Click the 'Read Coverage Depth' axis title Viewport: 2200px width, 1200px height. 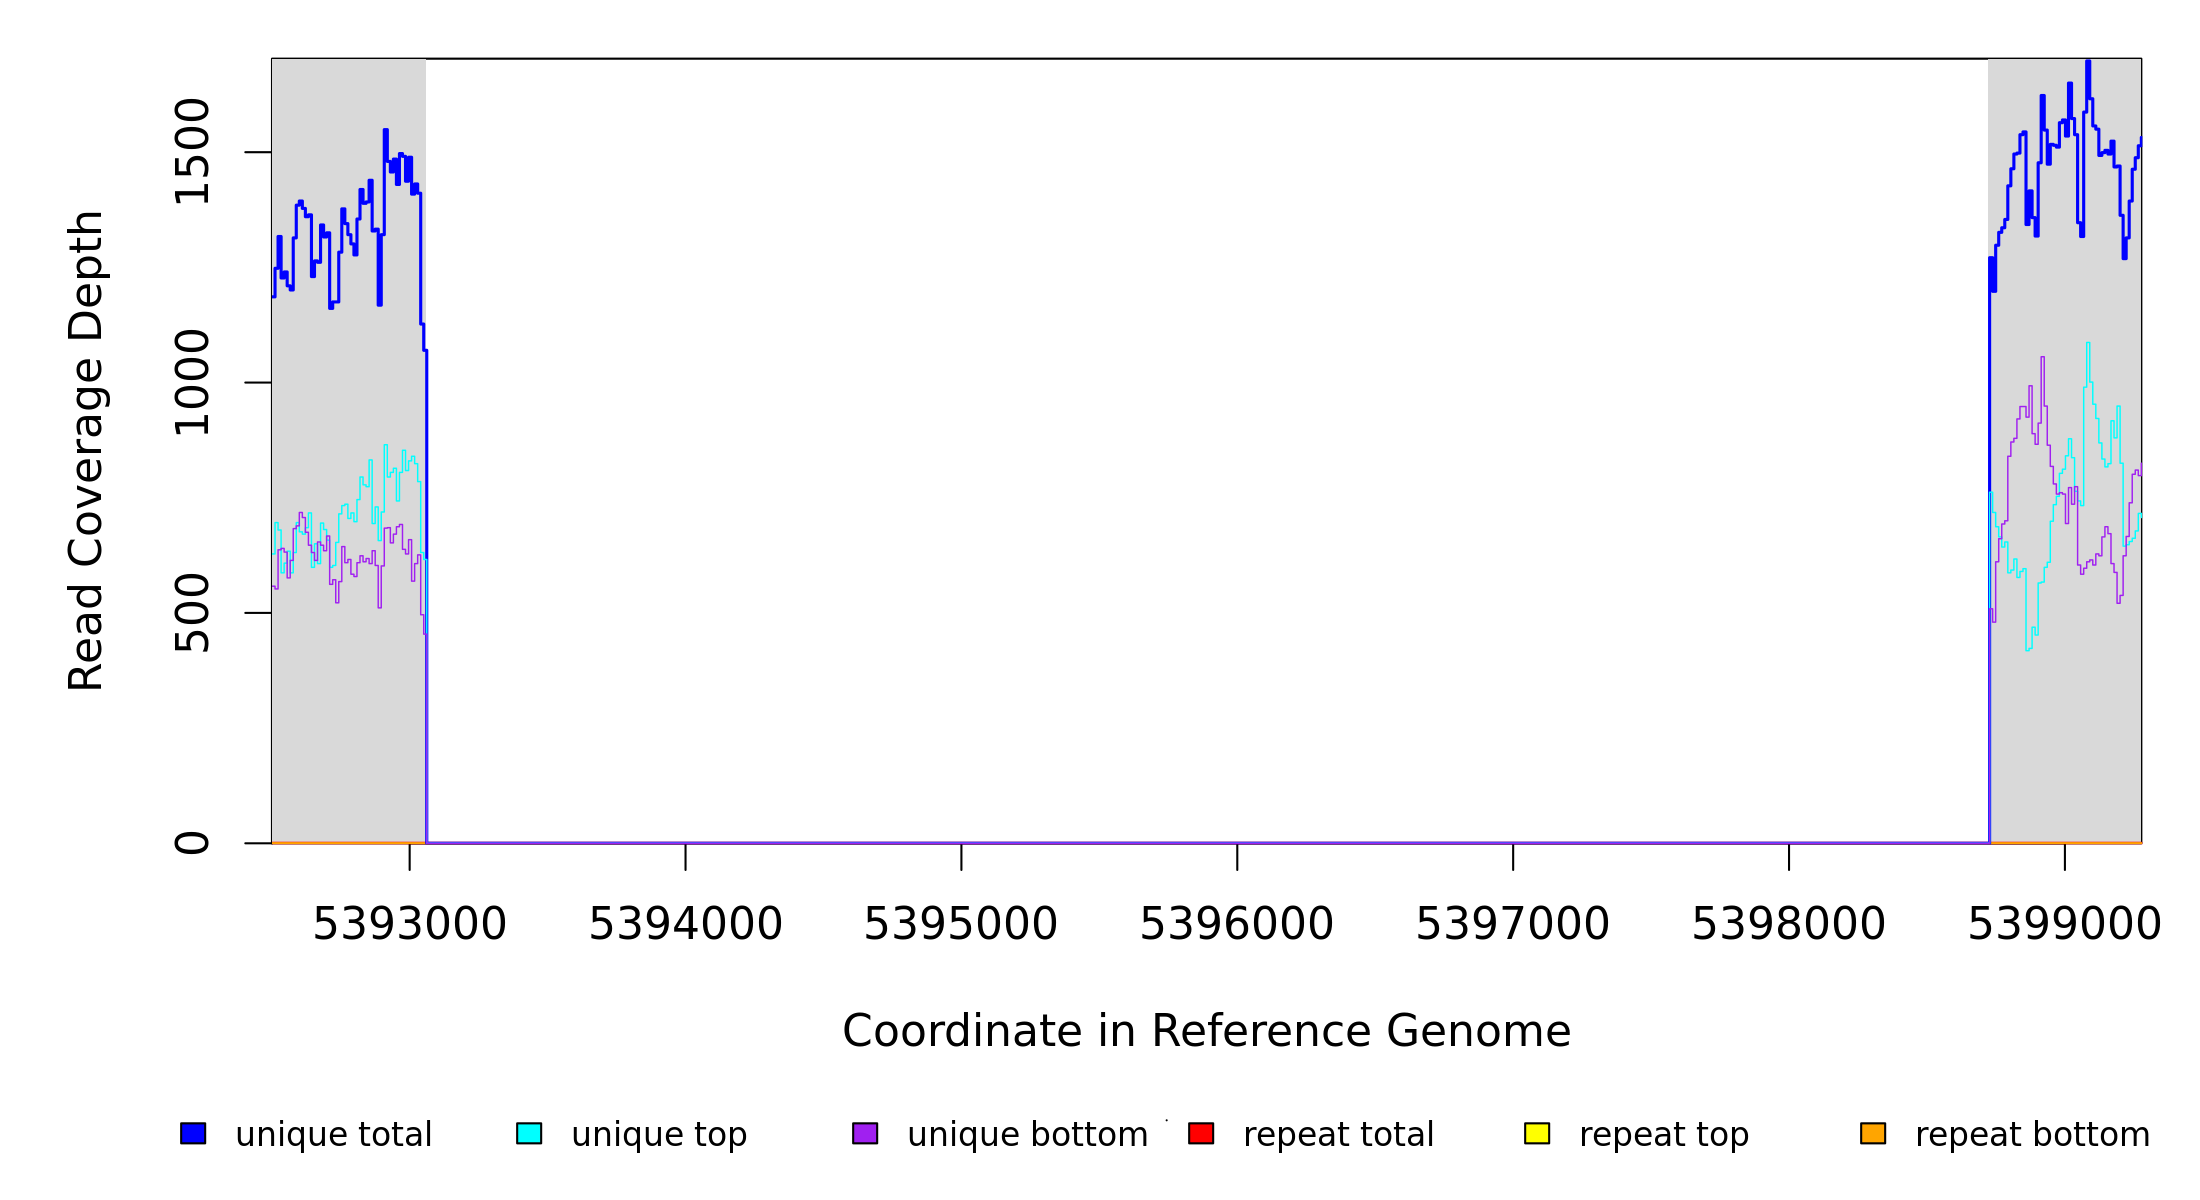pyautogui.click(x=86, y=450)
